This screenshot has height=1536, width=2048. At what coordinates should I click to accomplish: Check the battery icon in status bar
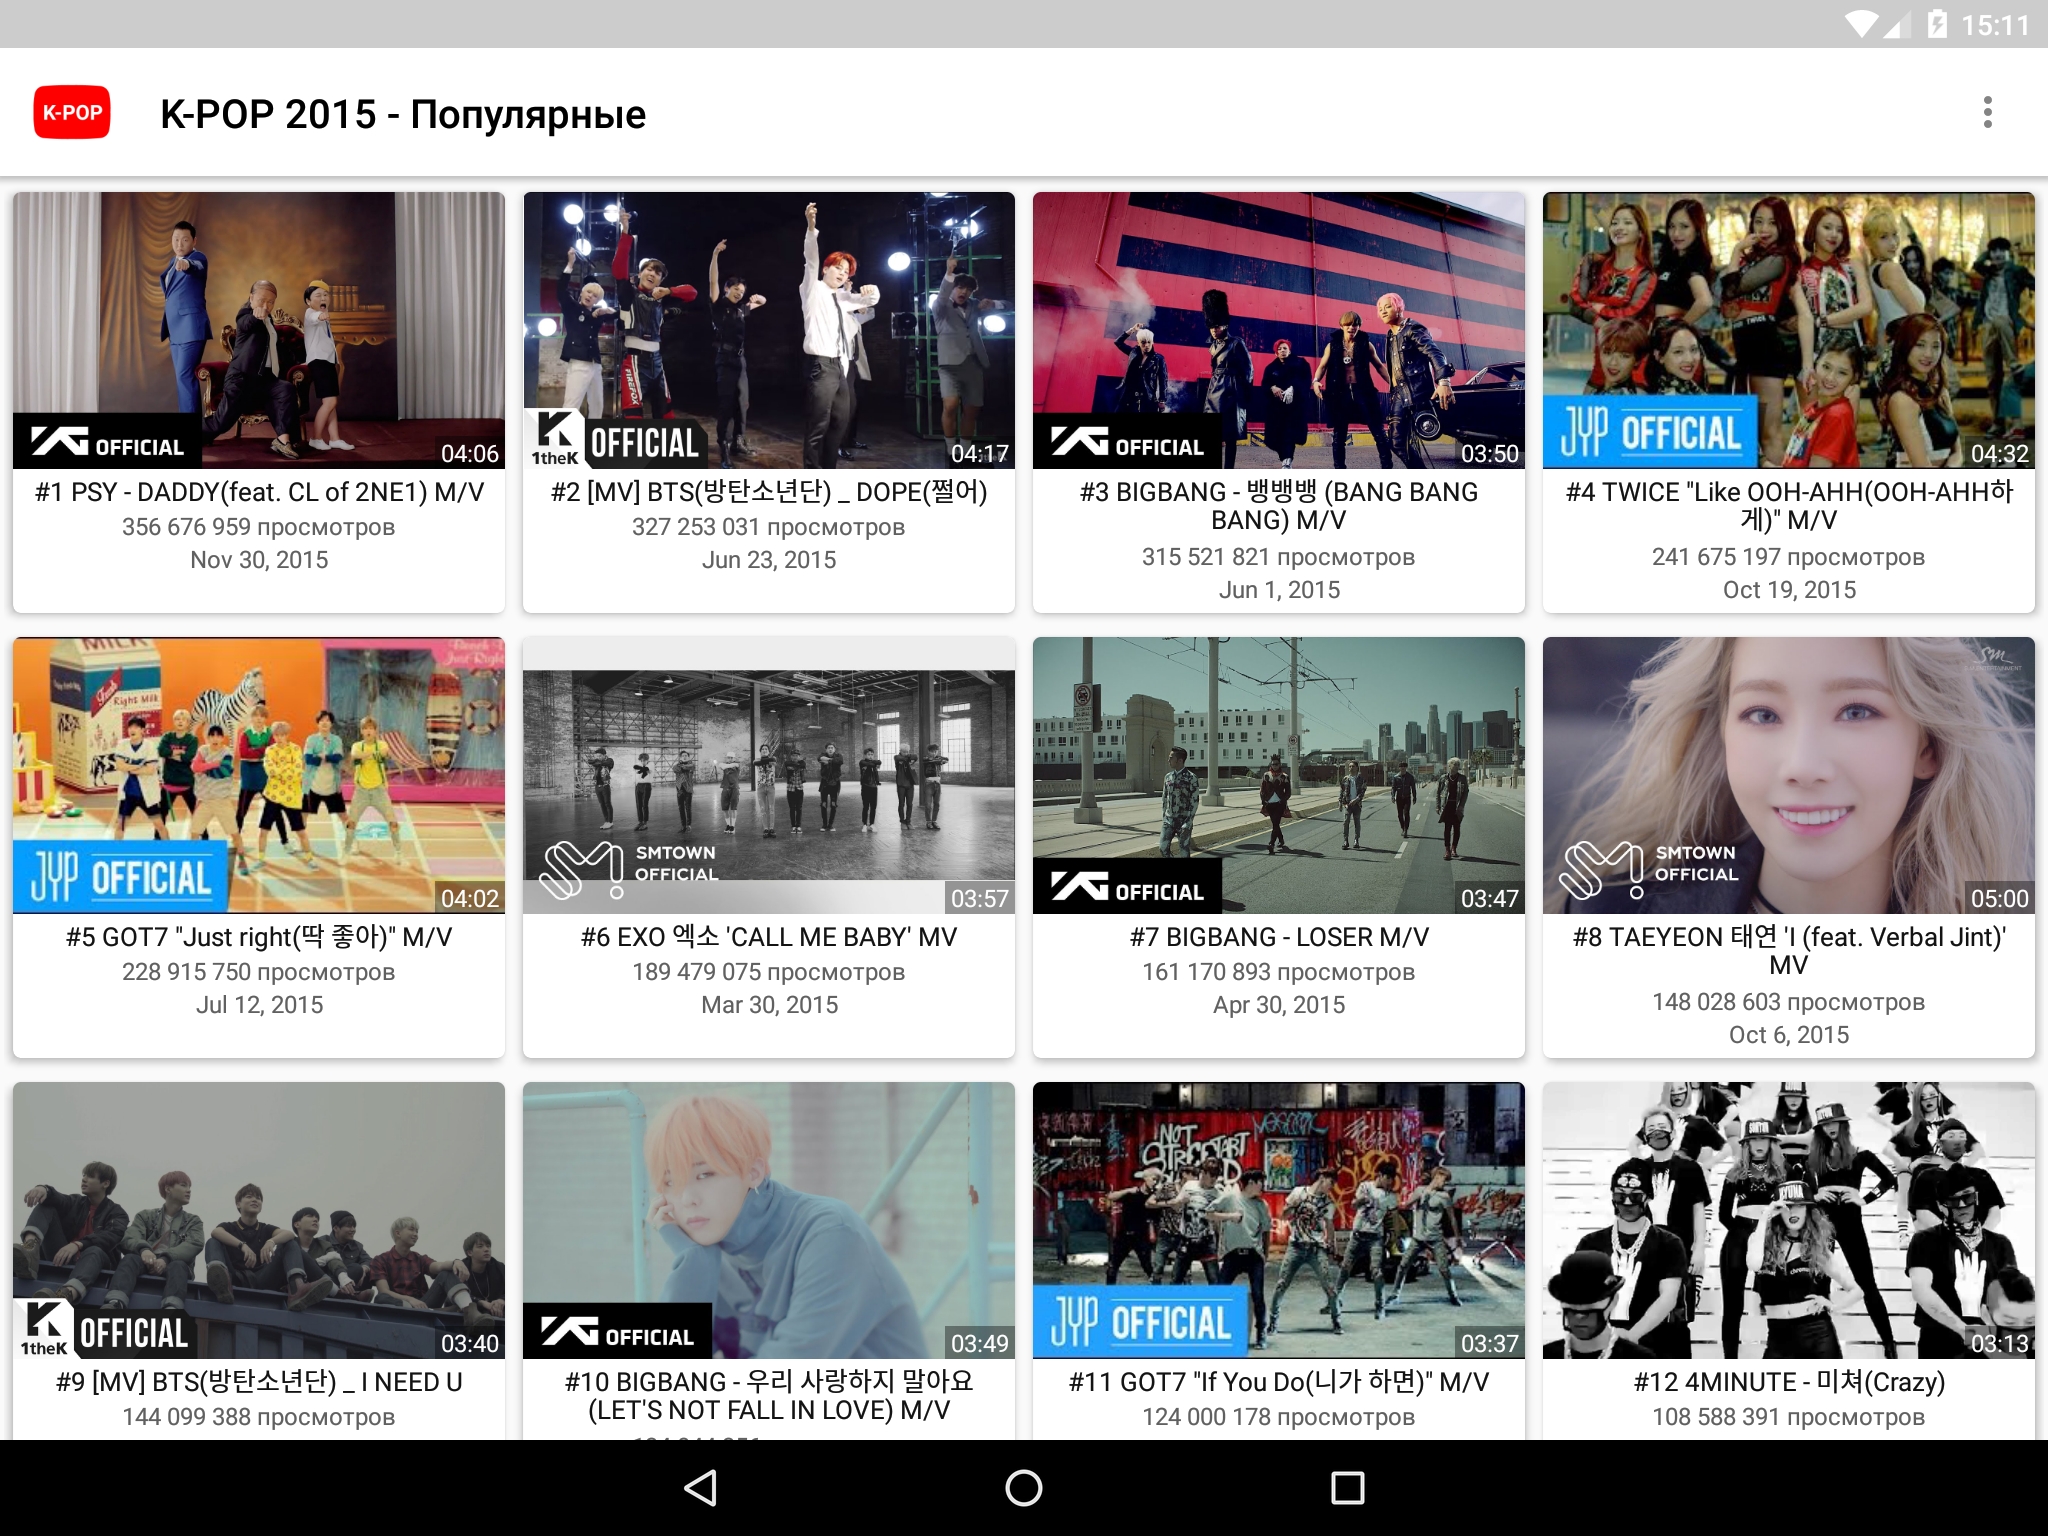click(1937, 24)
